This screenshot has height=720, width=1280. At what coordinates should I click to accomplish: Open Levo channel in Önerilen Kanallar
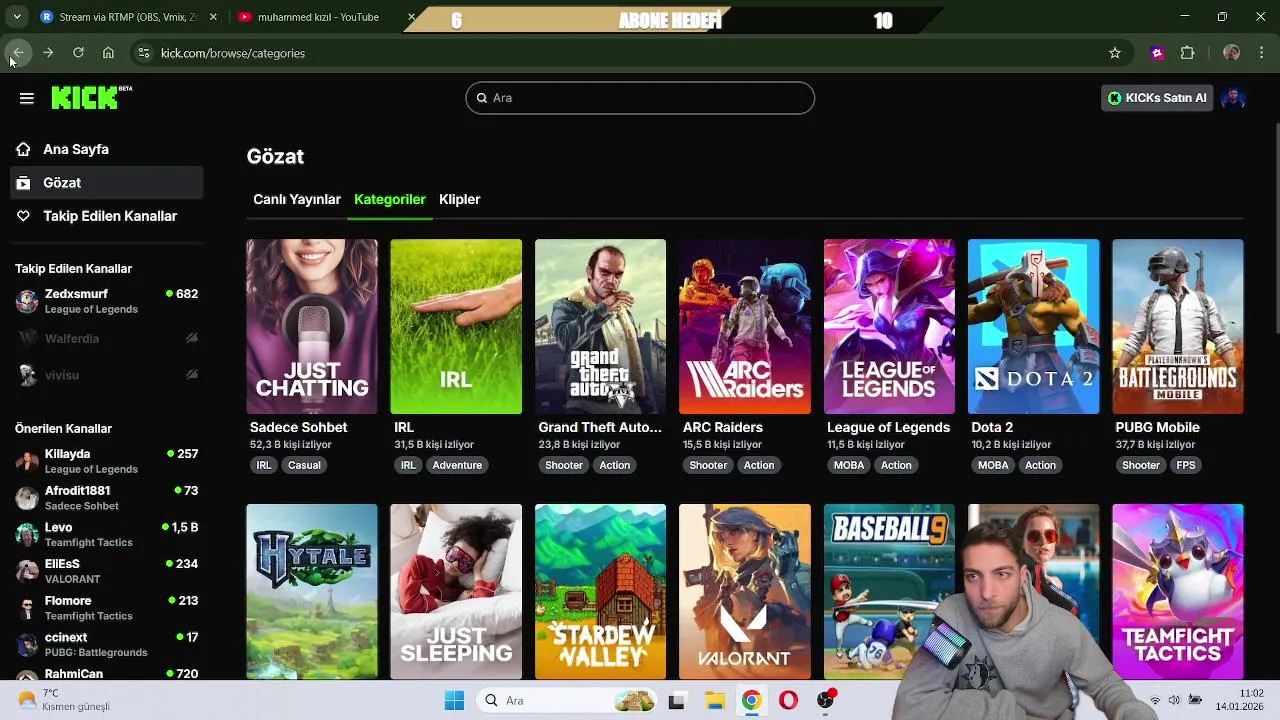coord(105,534)
